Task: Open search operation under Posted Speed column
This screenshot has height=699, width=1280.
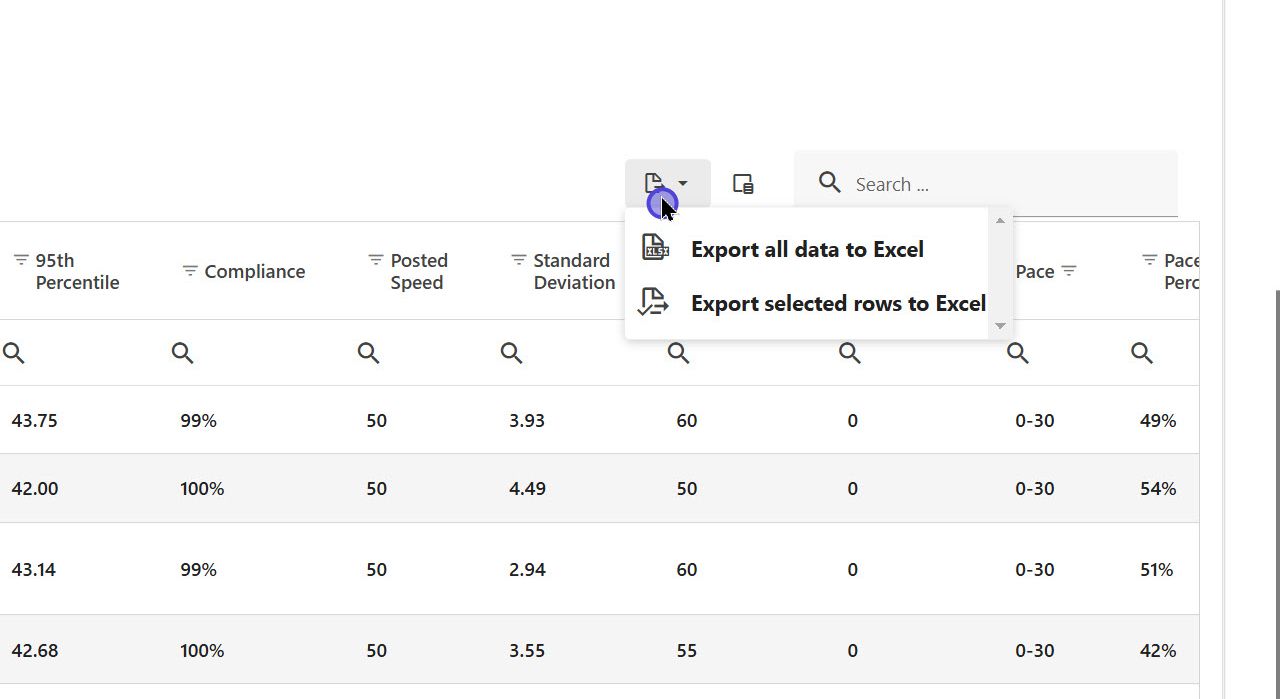Action: pyautogui.click(x=368, y=352)
